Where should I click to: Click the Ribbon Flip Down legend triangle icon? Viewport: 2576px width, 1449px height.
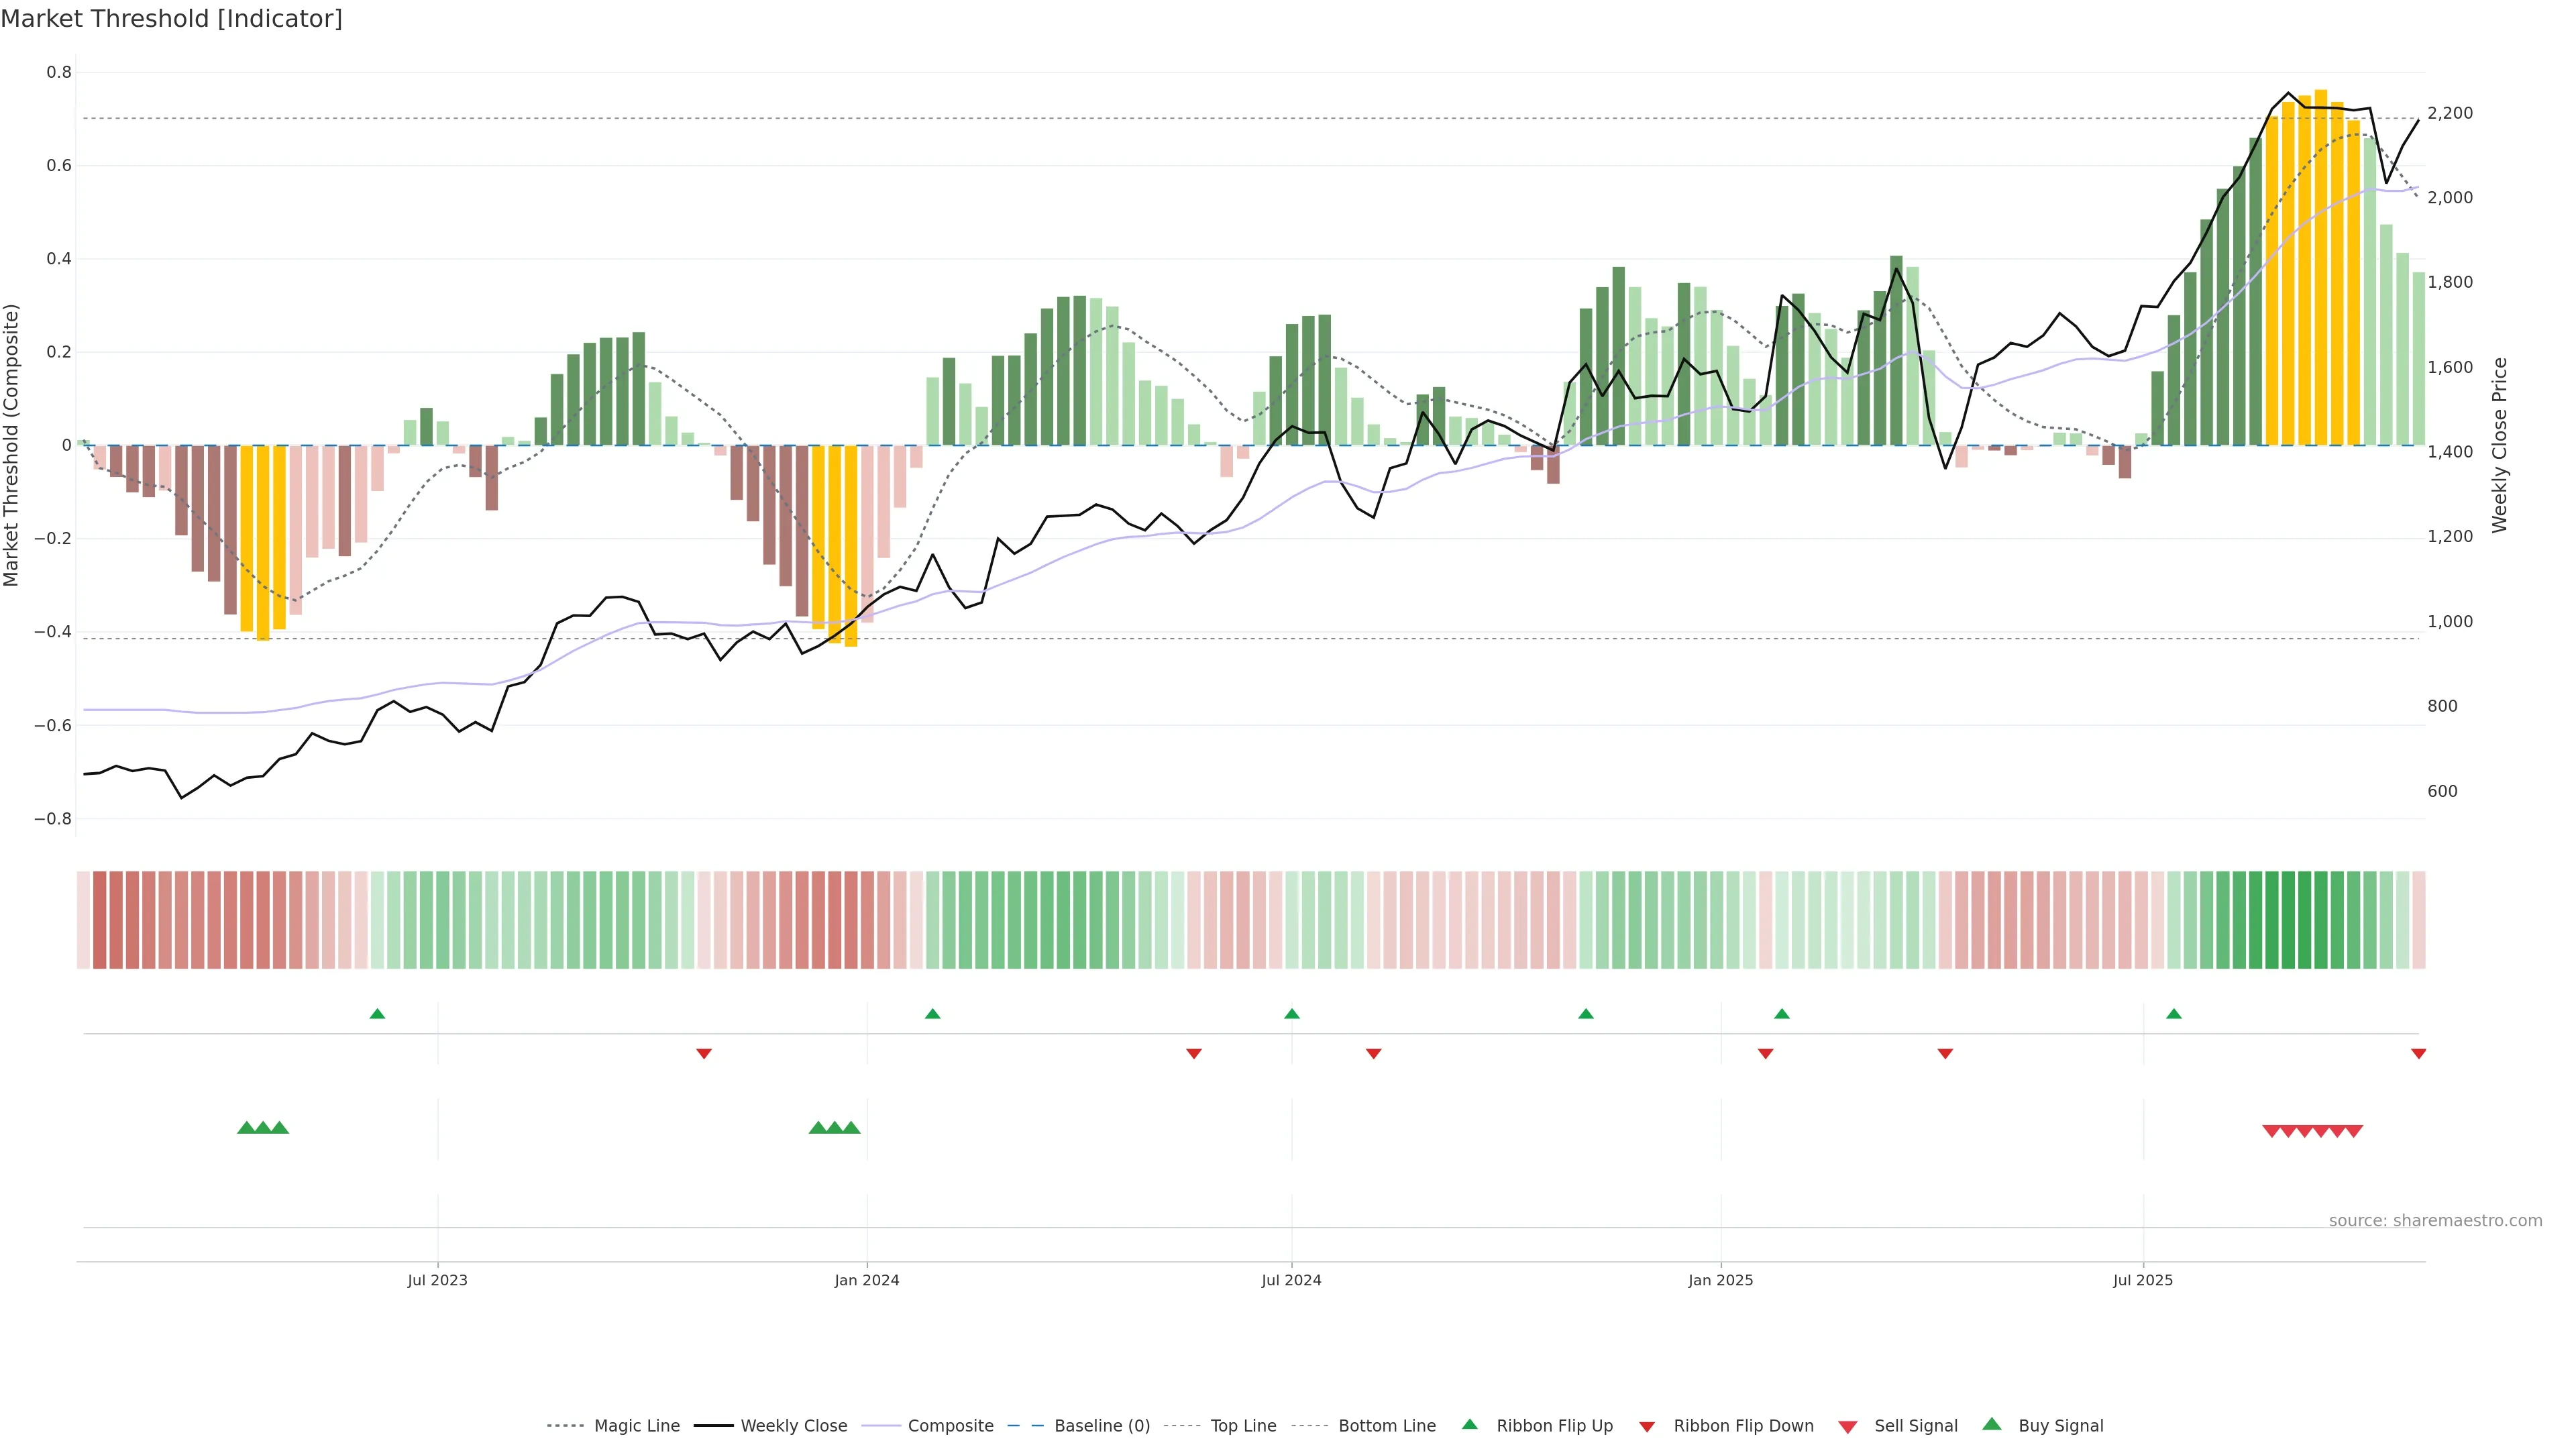pos(1647,1426)
